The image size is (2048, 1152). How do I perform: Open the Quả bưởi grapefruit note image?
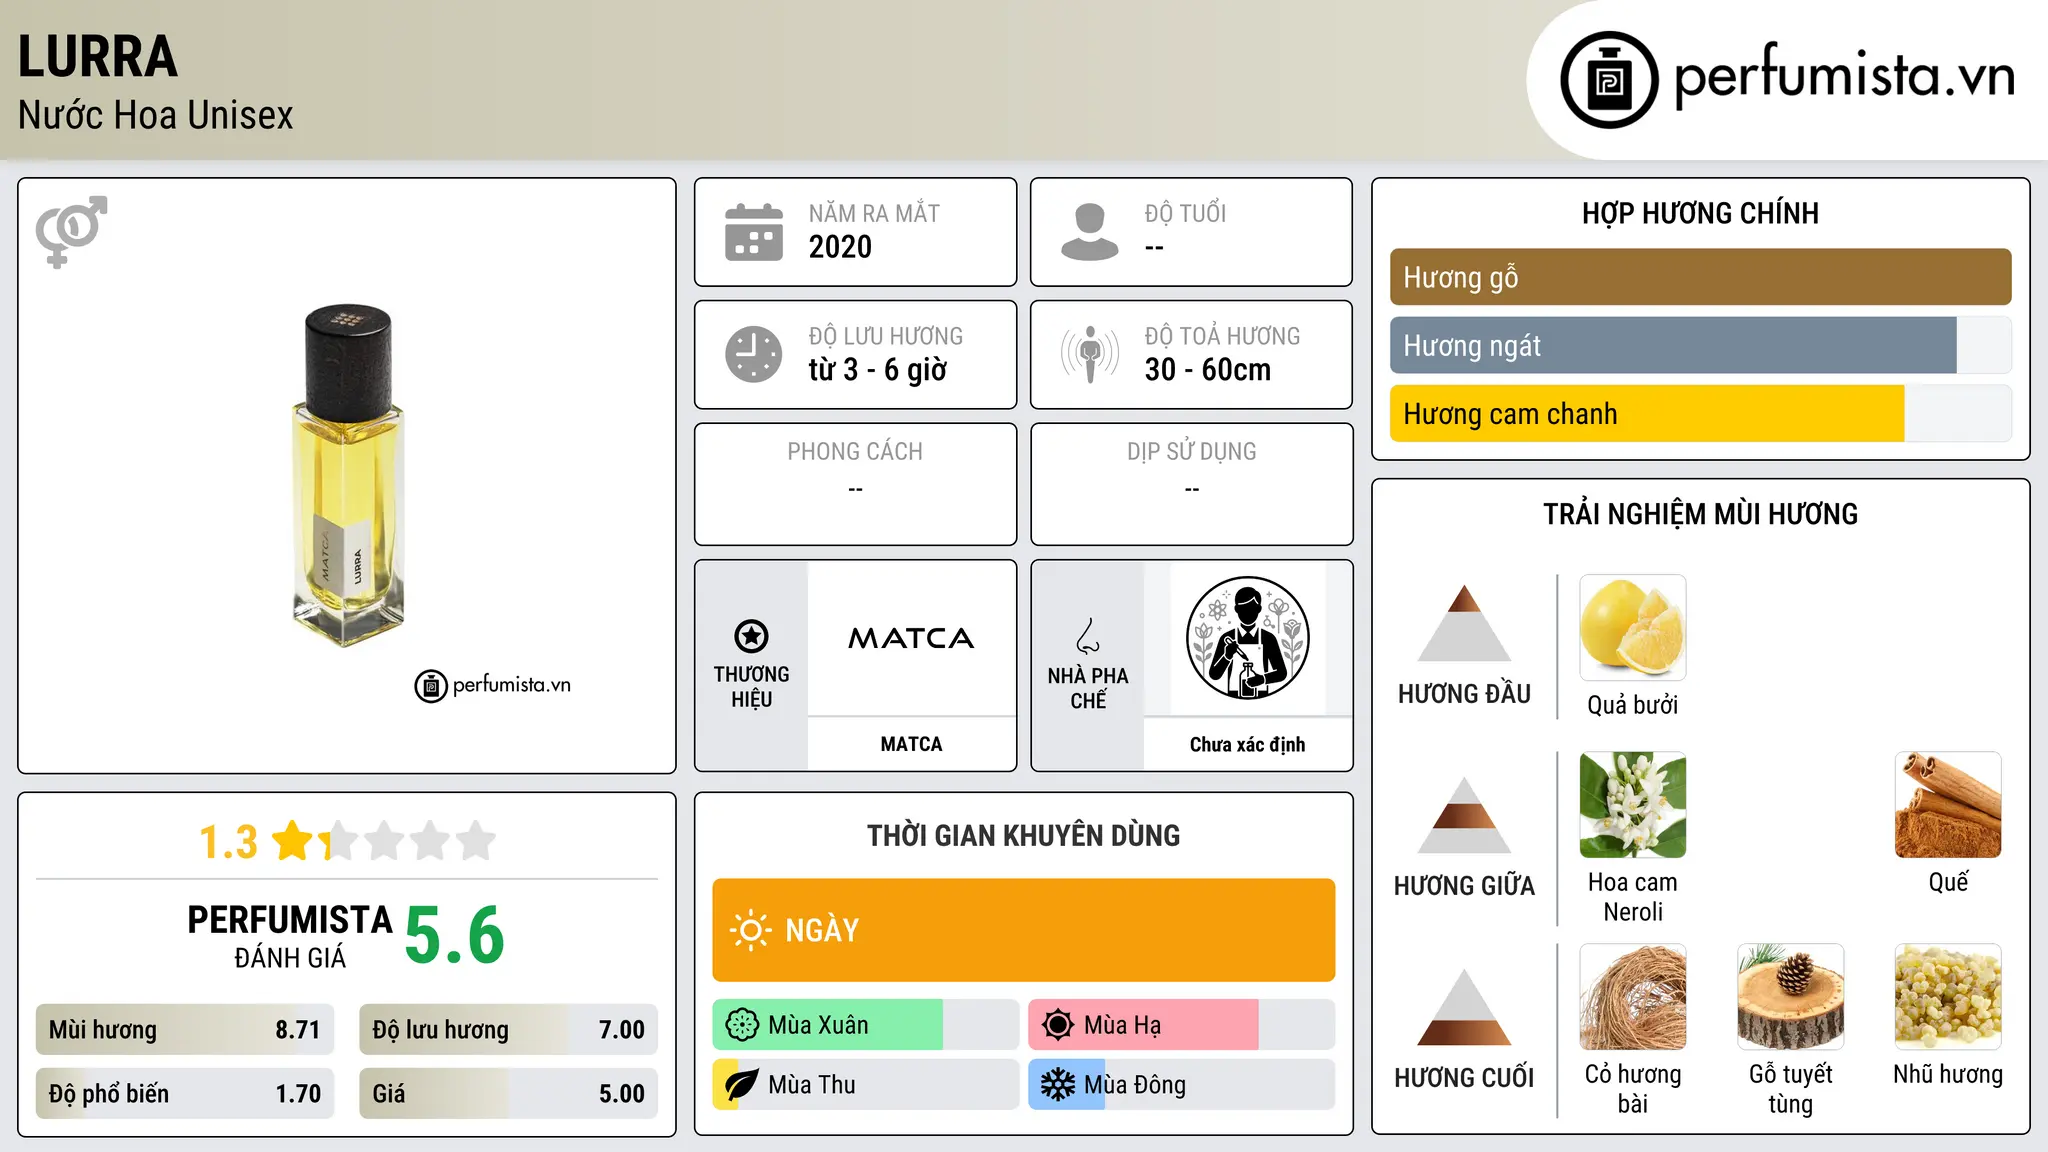pyautogui.click(x=1633, y=628)
